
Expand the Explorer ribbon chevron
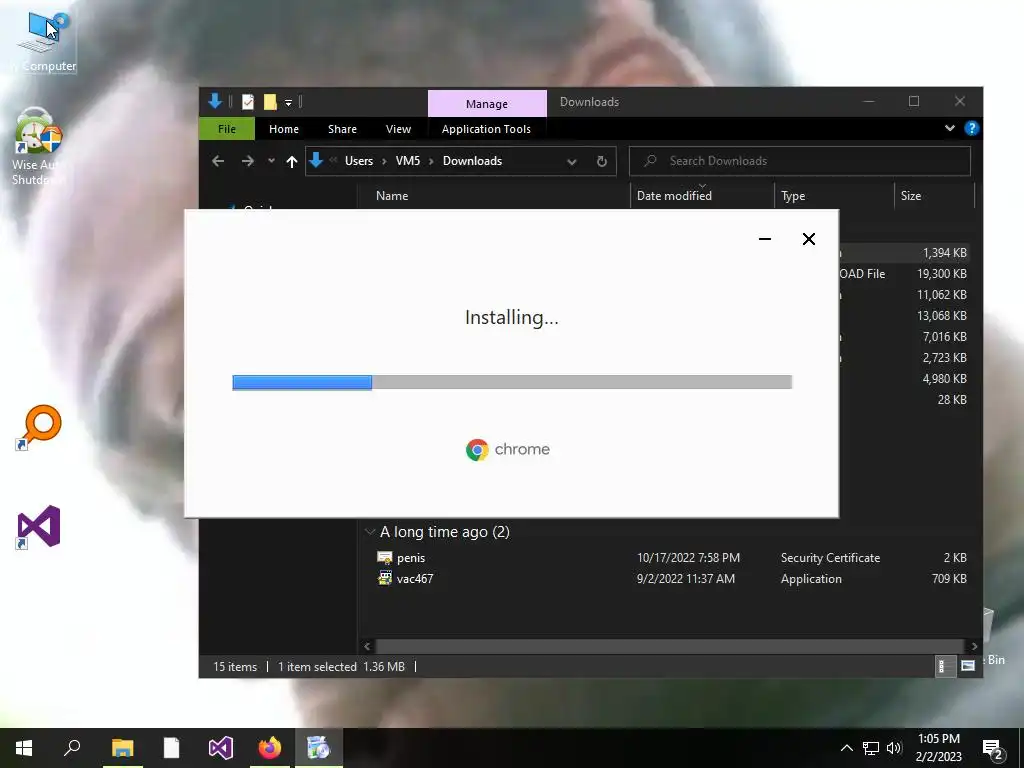pyautogui.click(x=950, y=128)
